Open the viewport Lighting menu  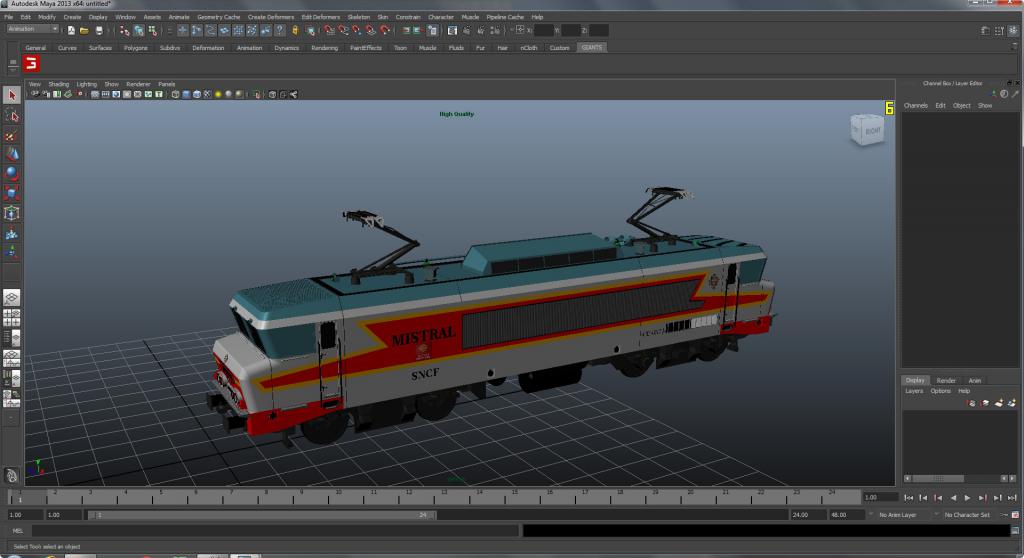point(86,84)
